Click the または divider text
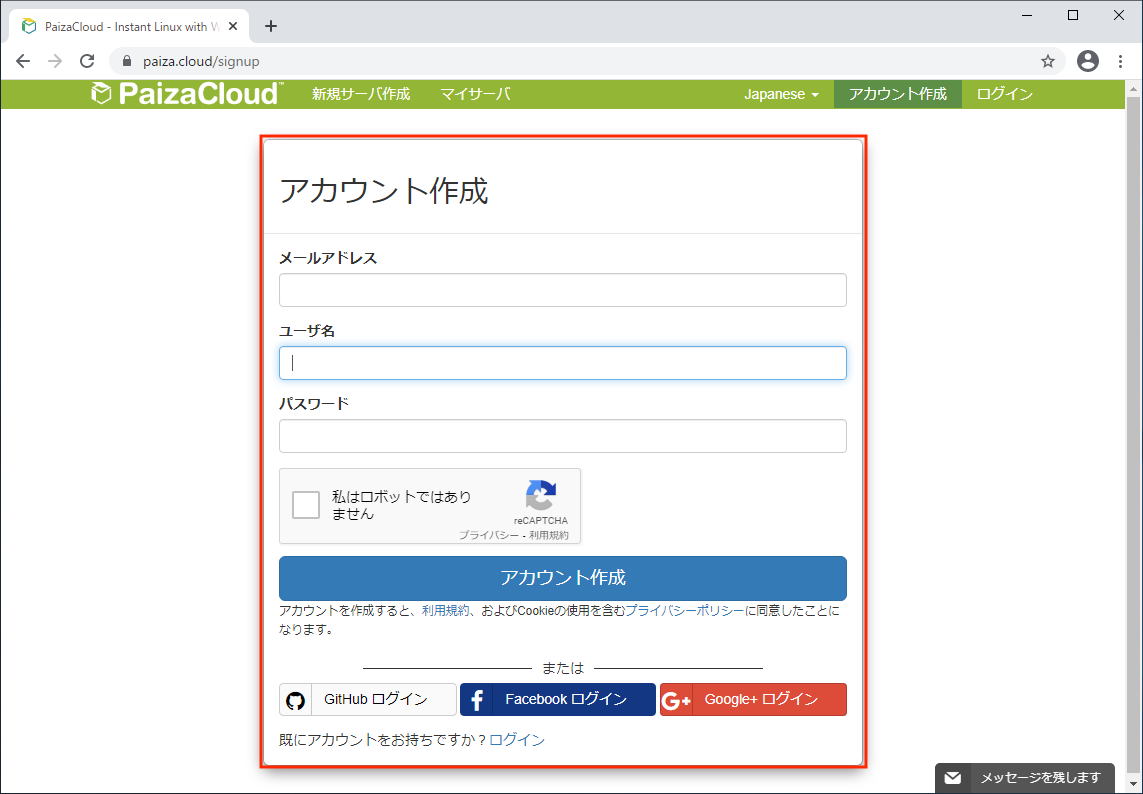 click(563, 668)
